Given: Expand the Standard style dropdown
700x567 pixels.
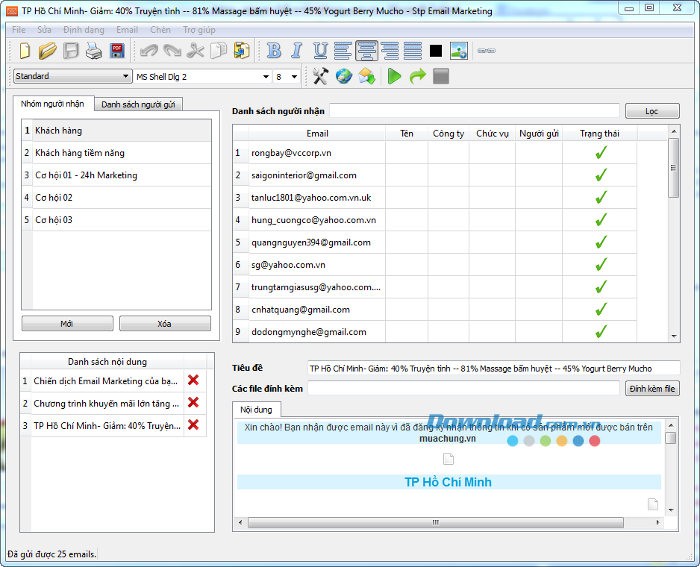Looking at the screenshot, I should pos(126,76).
